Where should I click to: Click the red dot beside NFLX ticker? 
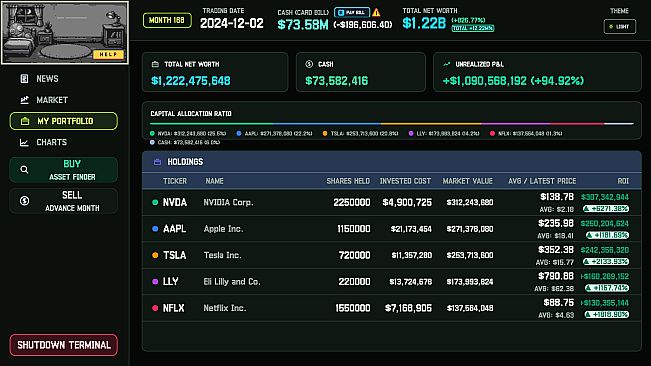click(x=155, y=308)
